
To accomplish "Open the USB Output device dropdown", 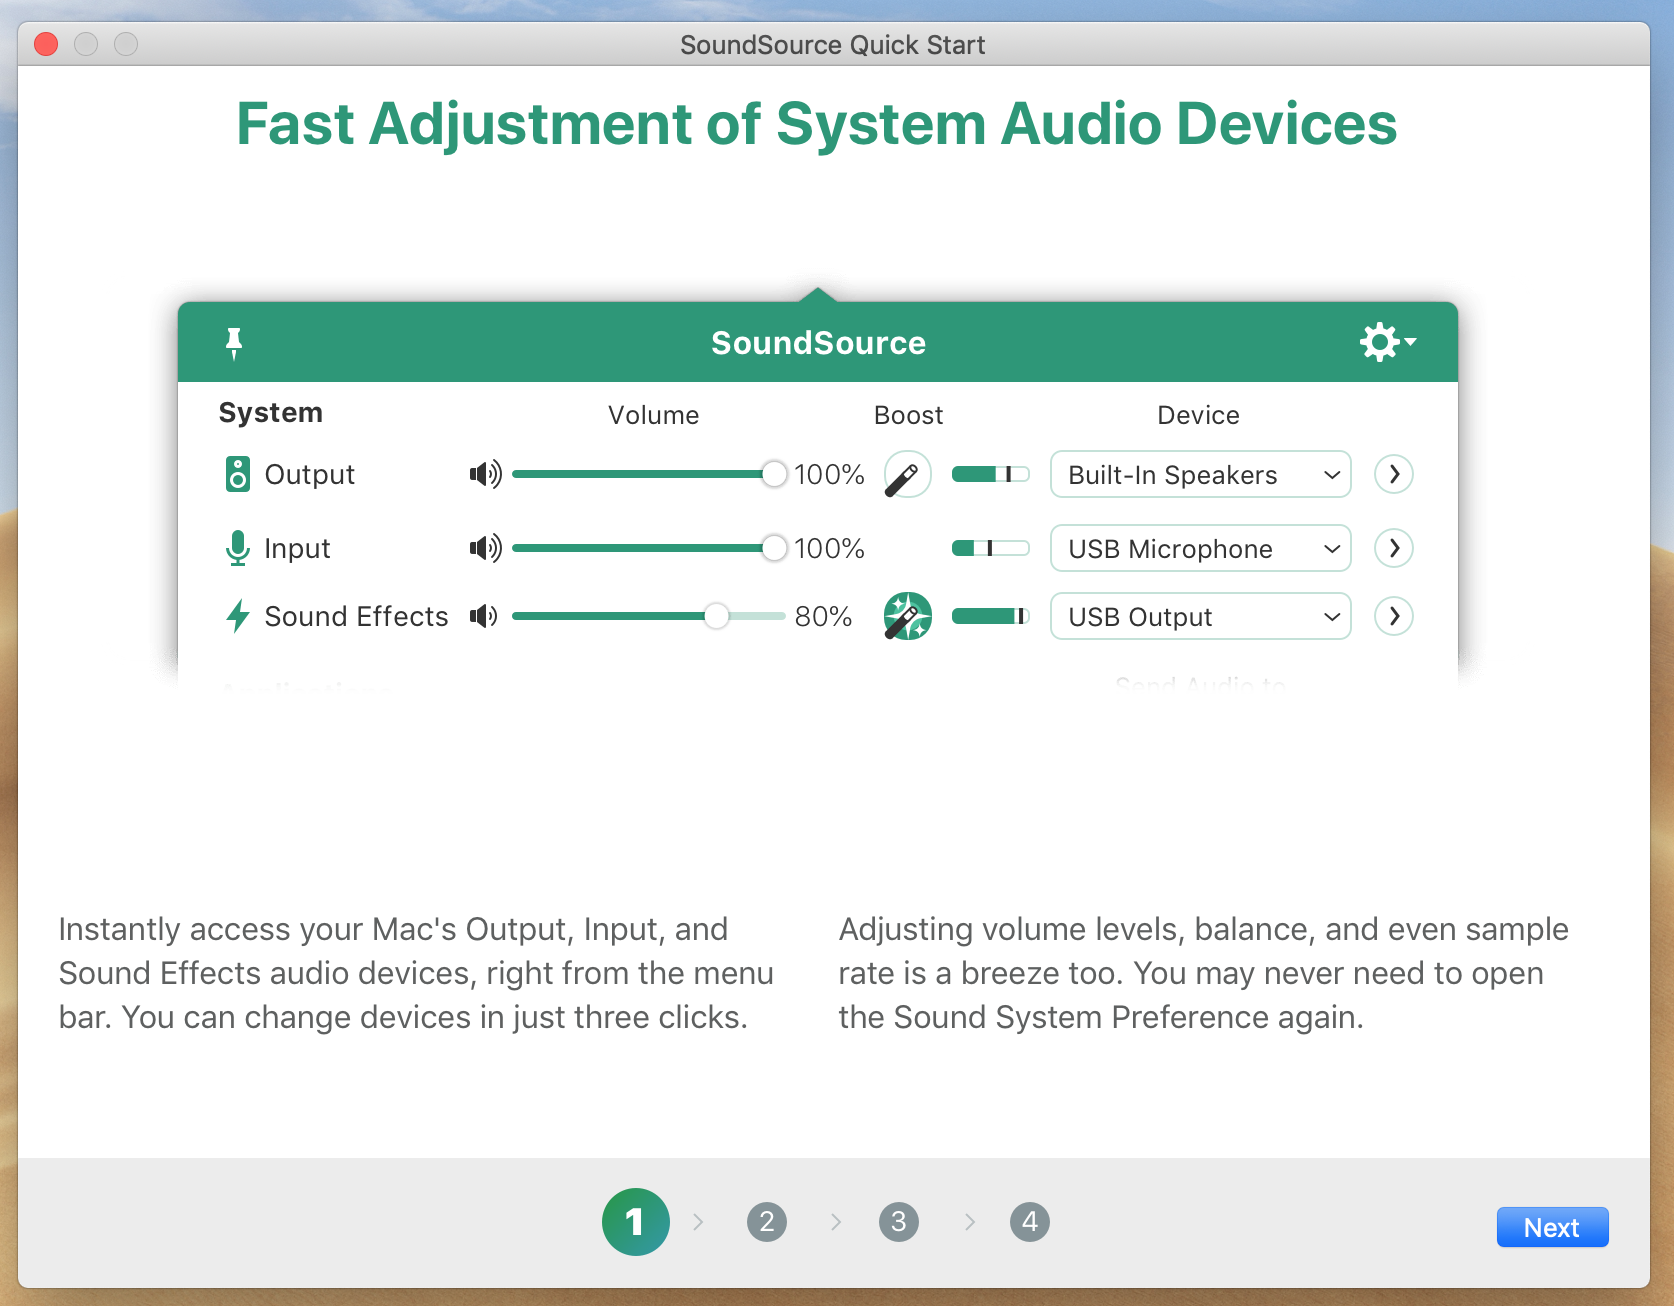I will [x=1200, y=616].
